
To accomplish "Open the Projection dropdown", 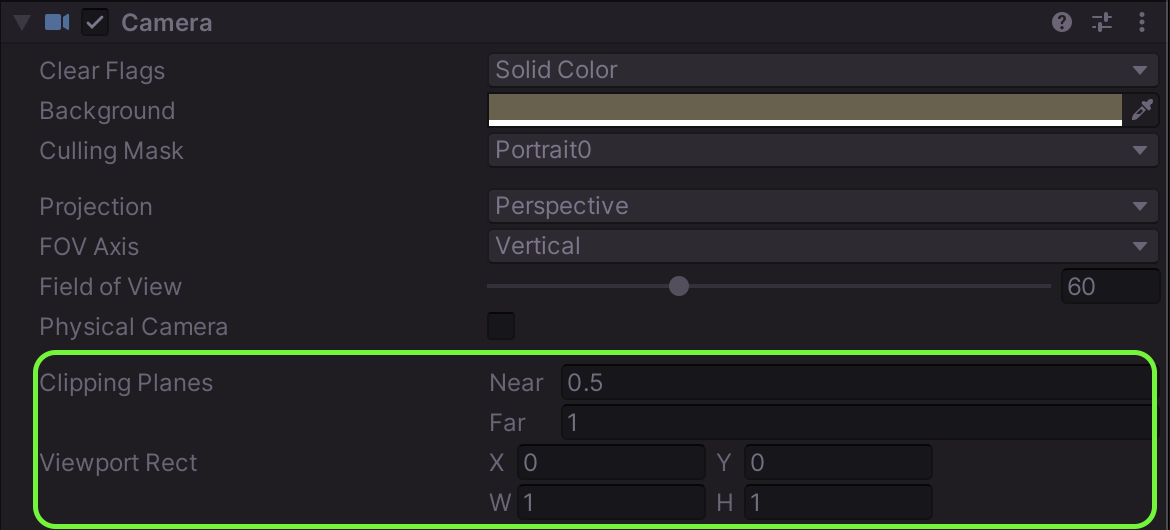I will click(x=822, y=206).
